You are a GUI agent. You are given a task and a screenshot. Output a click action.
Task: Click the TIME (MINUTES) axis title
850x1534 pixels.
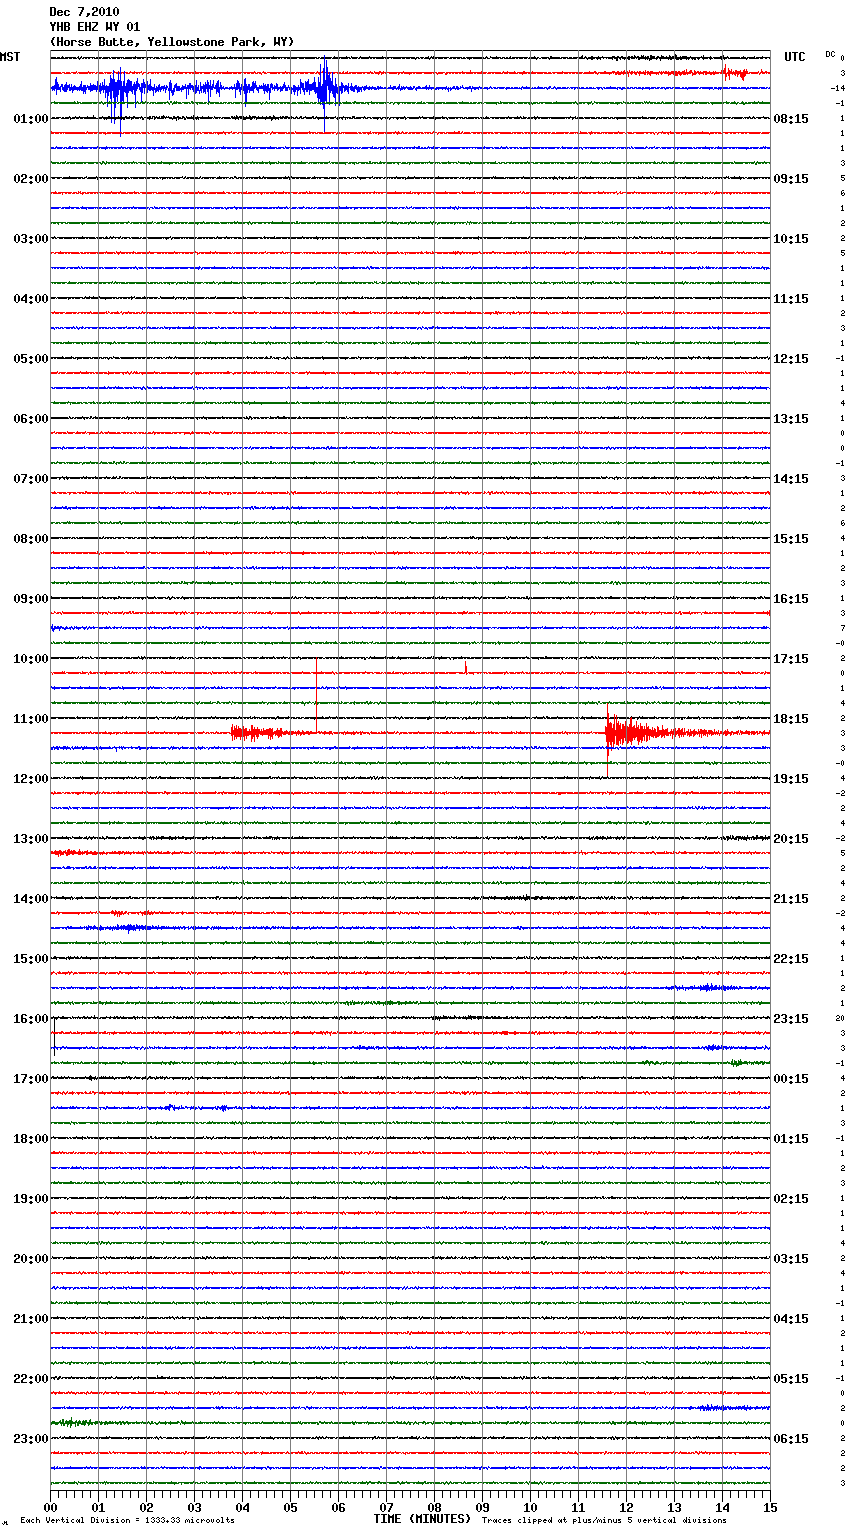pyautogui.click(x=422, y=1519)
